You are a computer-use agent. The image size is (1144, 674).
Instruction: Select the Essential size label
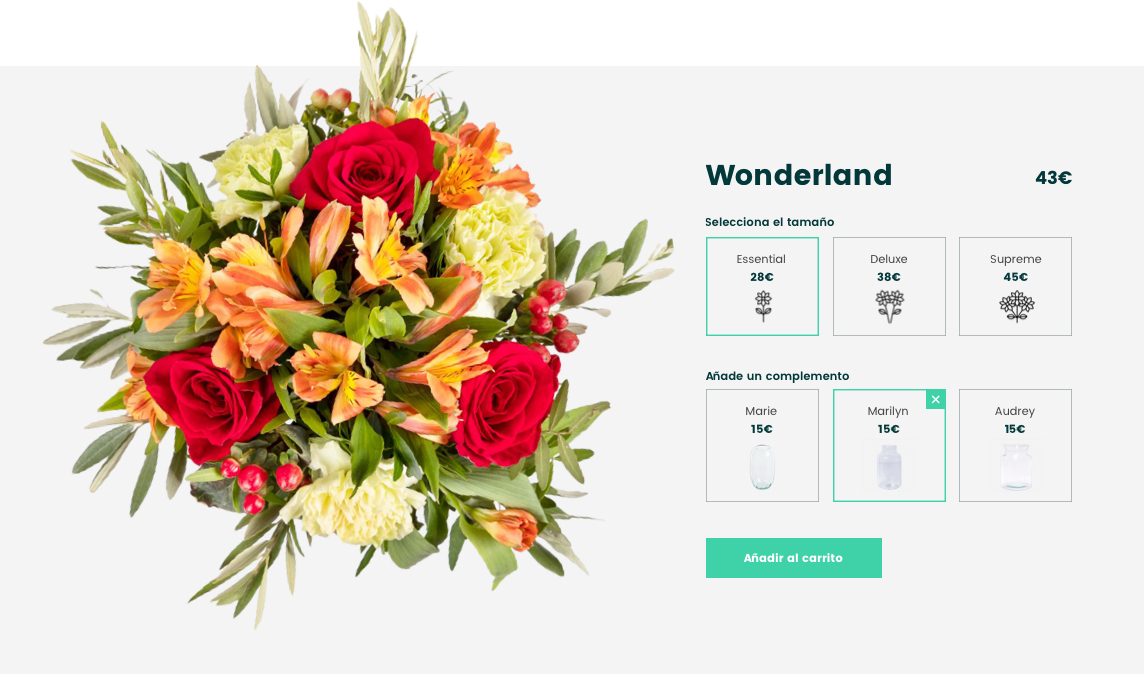(x=761, y=259)
